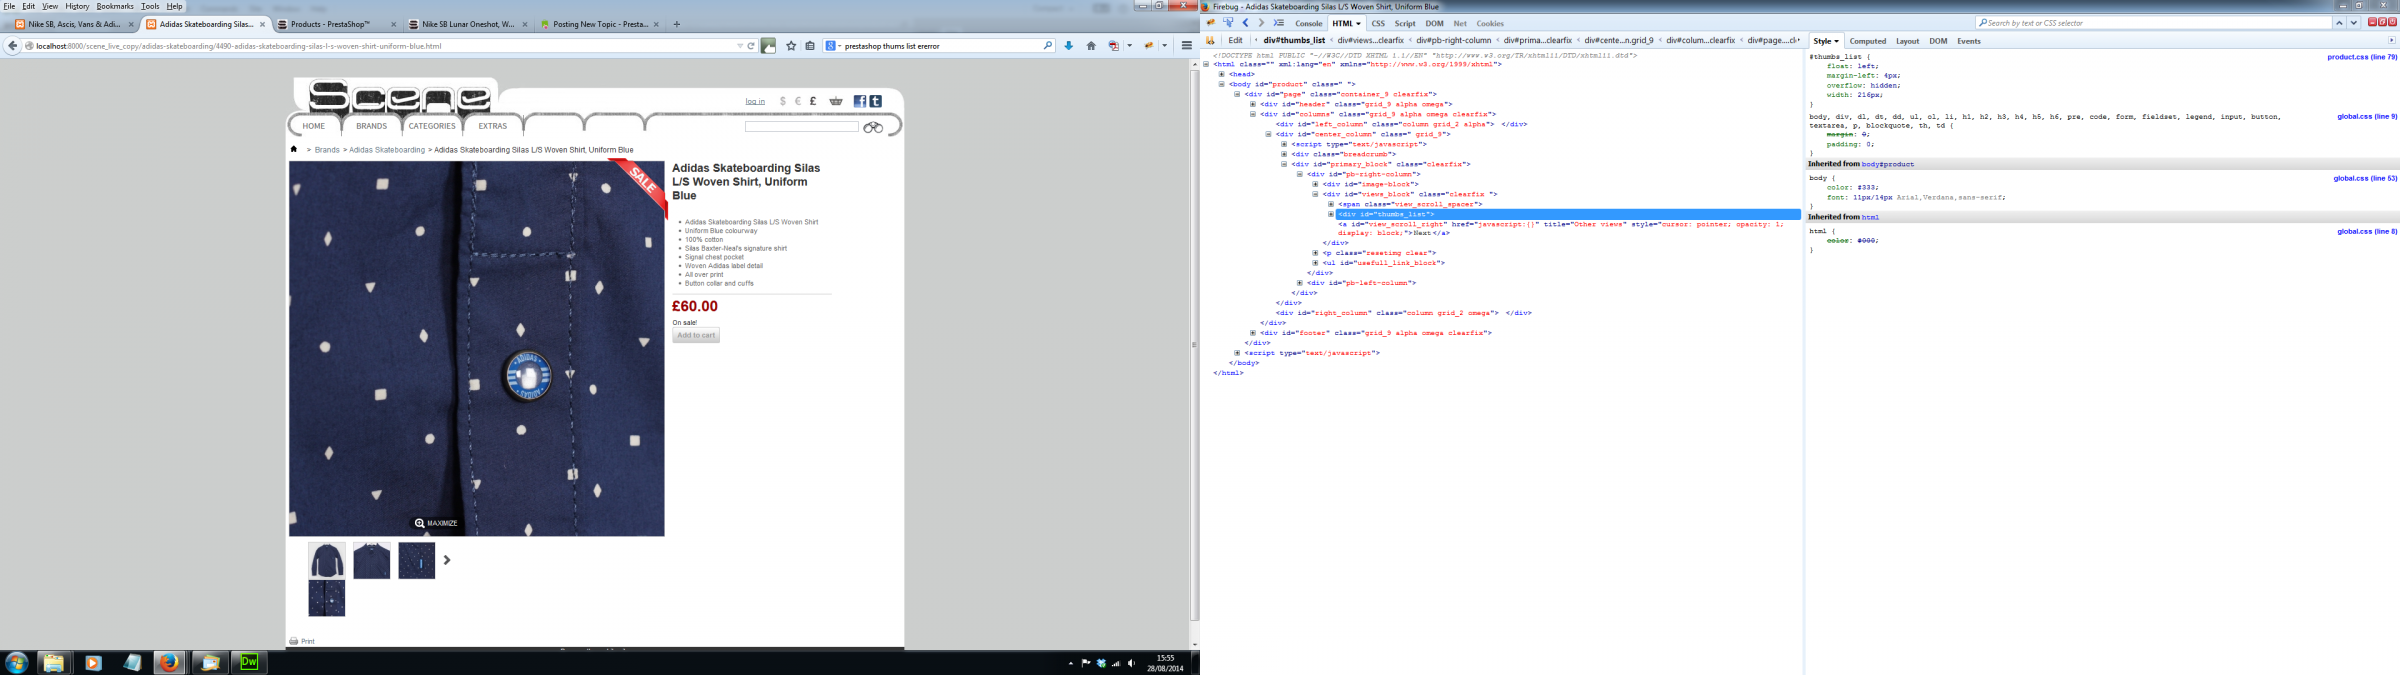The image size is (2400, 675).
Task: Open the Events side panel tab
Action: tap(1968, 41)
